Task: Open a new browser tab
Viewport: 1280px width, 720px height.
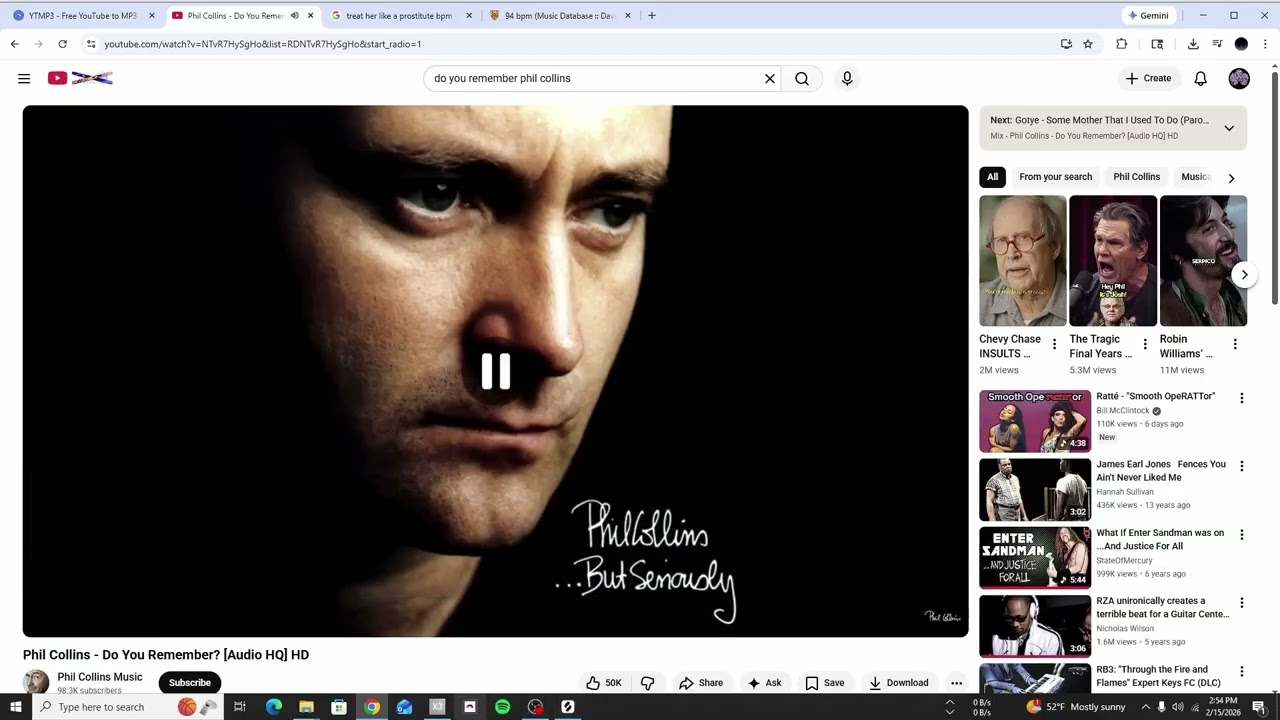Action: click(652, 16)
